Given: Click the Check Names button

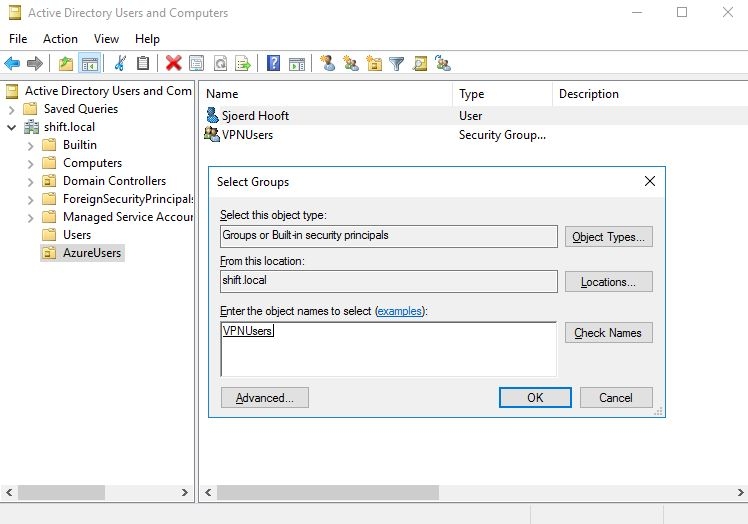Looking at the screenshot, I should (608, 333).
